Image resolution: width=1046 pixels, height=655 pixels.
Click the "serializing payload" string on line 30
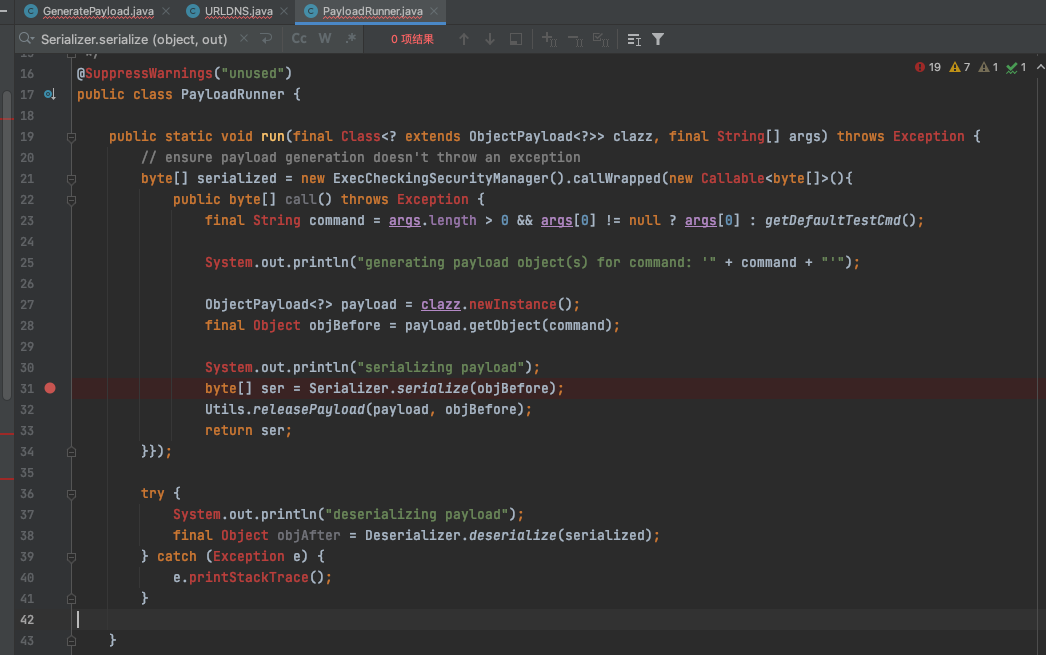click(440, 368)
